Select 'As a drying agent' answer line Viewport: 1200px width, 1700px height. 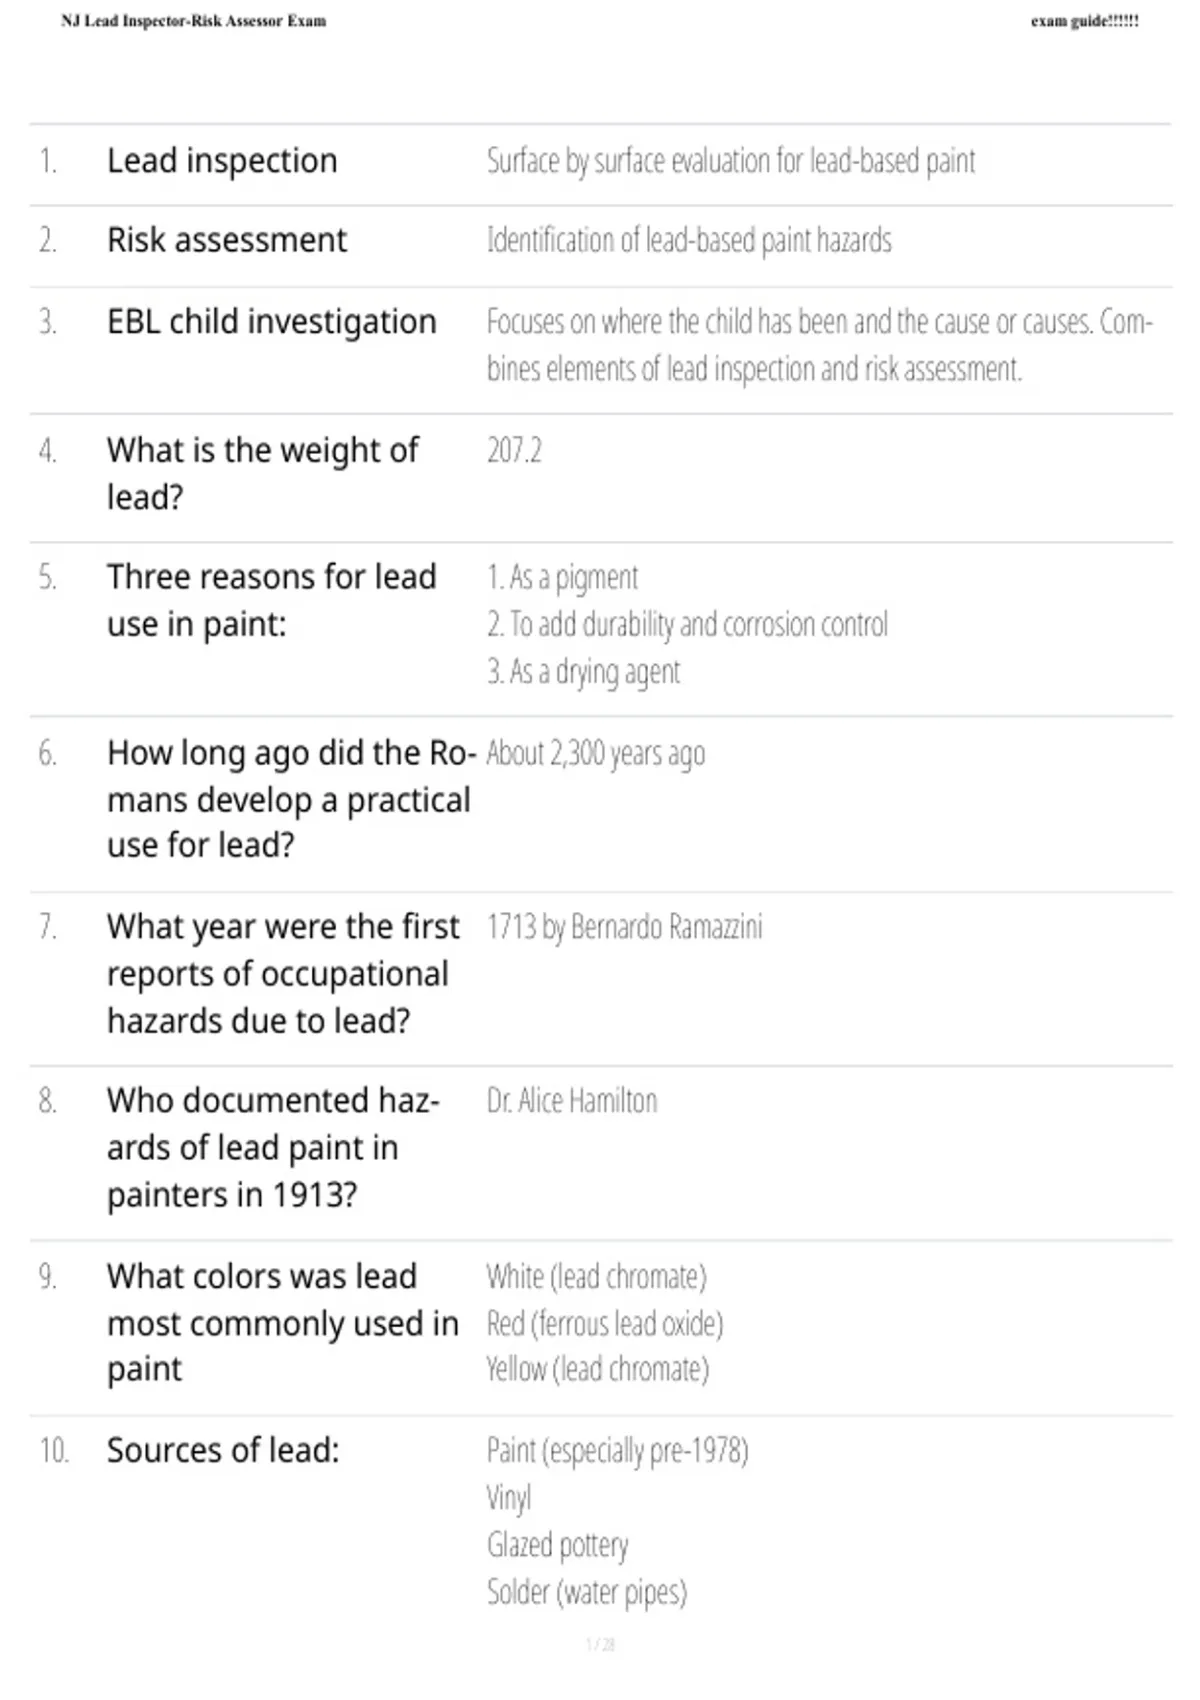584,672
